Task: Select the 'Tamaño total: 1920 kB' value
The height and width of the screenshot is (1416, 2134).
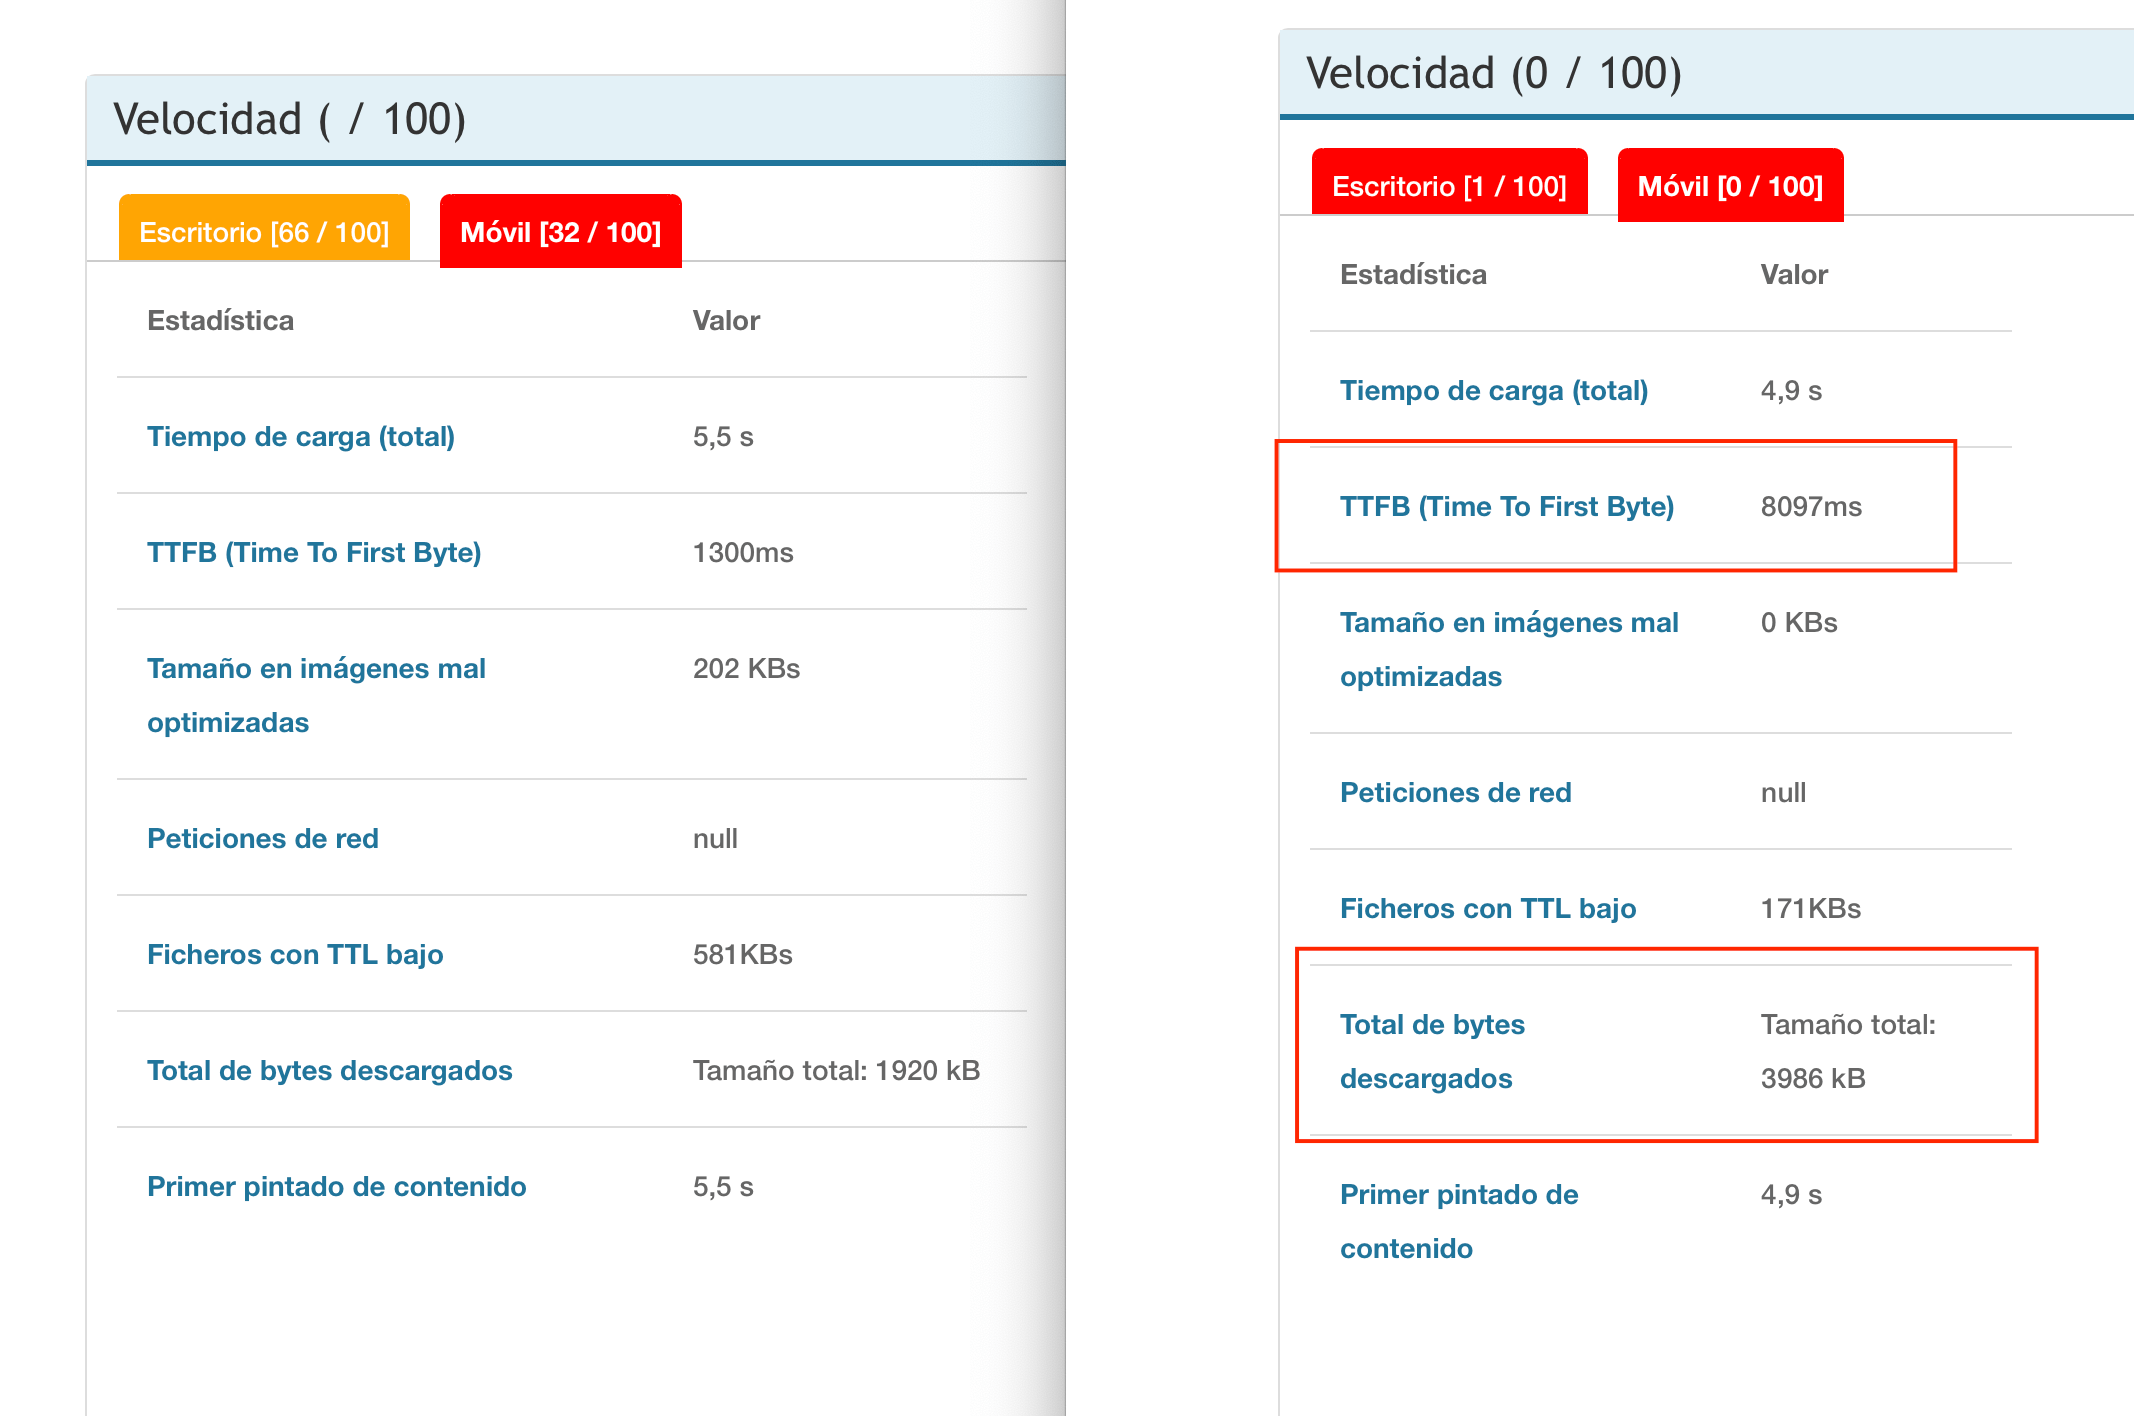Action: [836, 1070]
